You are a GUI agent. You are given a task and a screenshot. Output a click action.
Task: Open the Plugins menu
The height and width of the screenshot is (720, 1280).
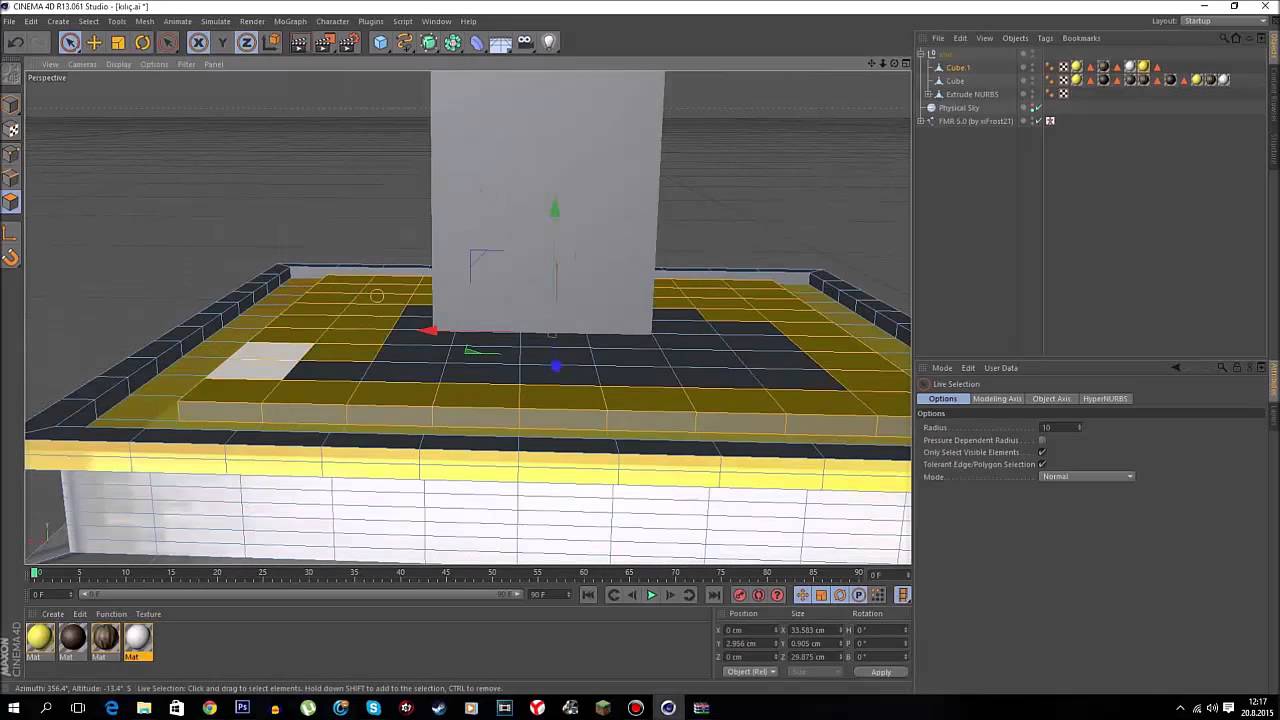point(370,21)
